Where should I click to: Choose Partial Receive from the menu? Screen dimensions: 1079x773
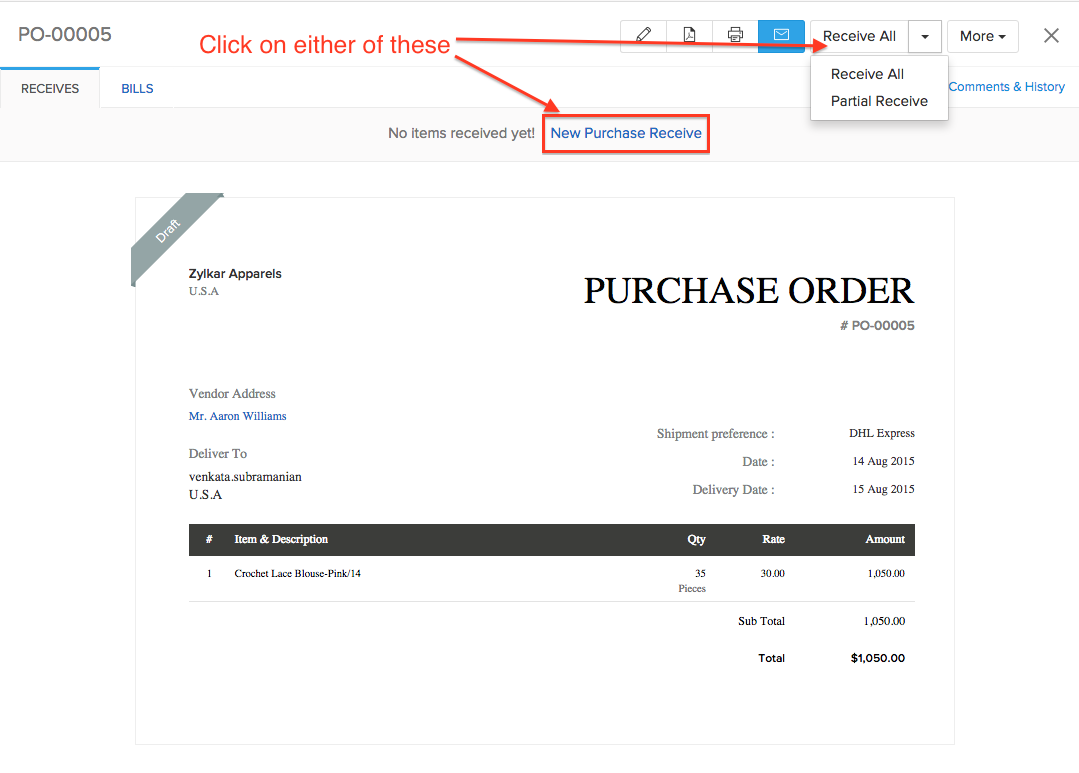coord(878,101)
